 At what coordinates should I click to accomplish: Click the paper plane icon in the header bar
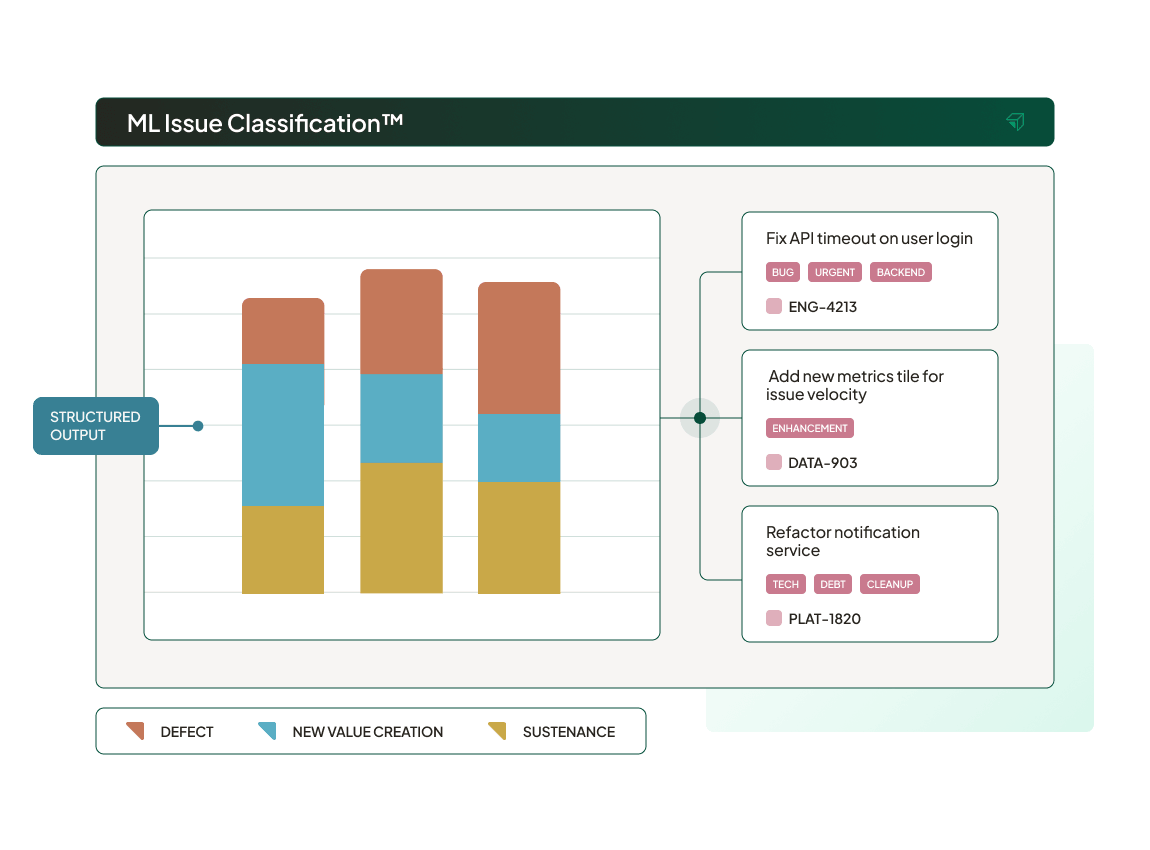[1016, 121]
